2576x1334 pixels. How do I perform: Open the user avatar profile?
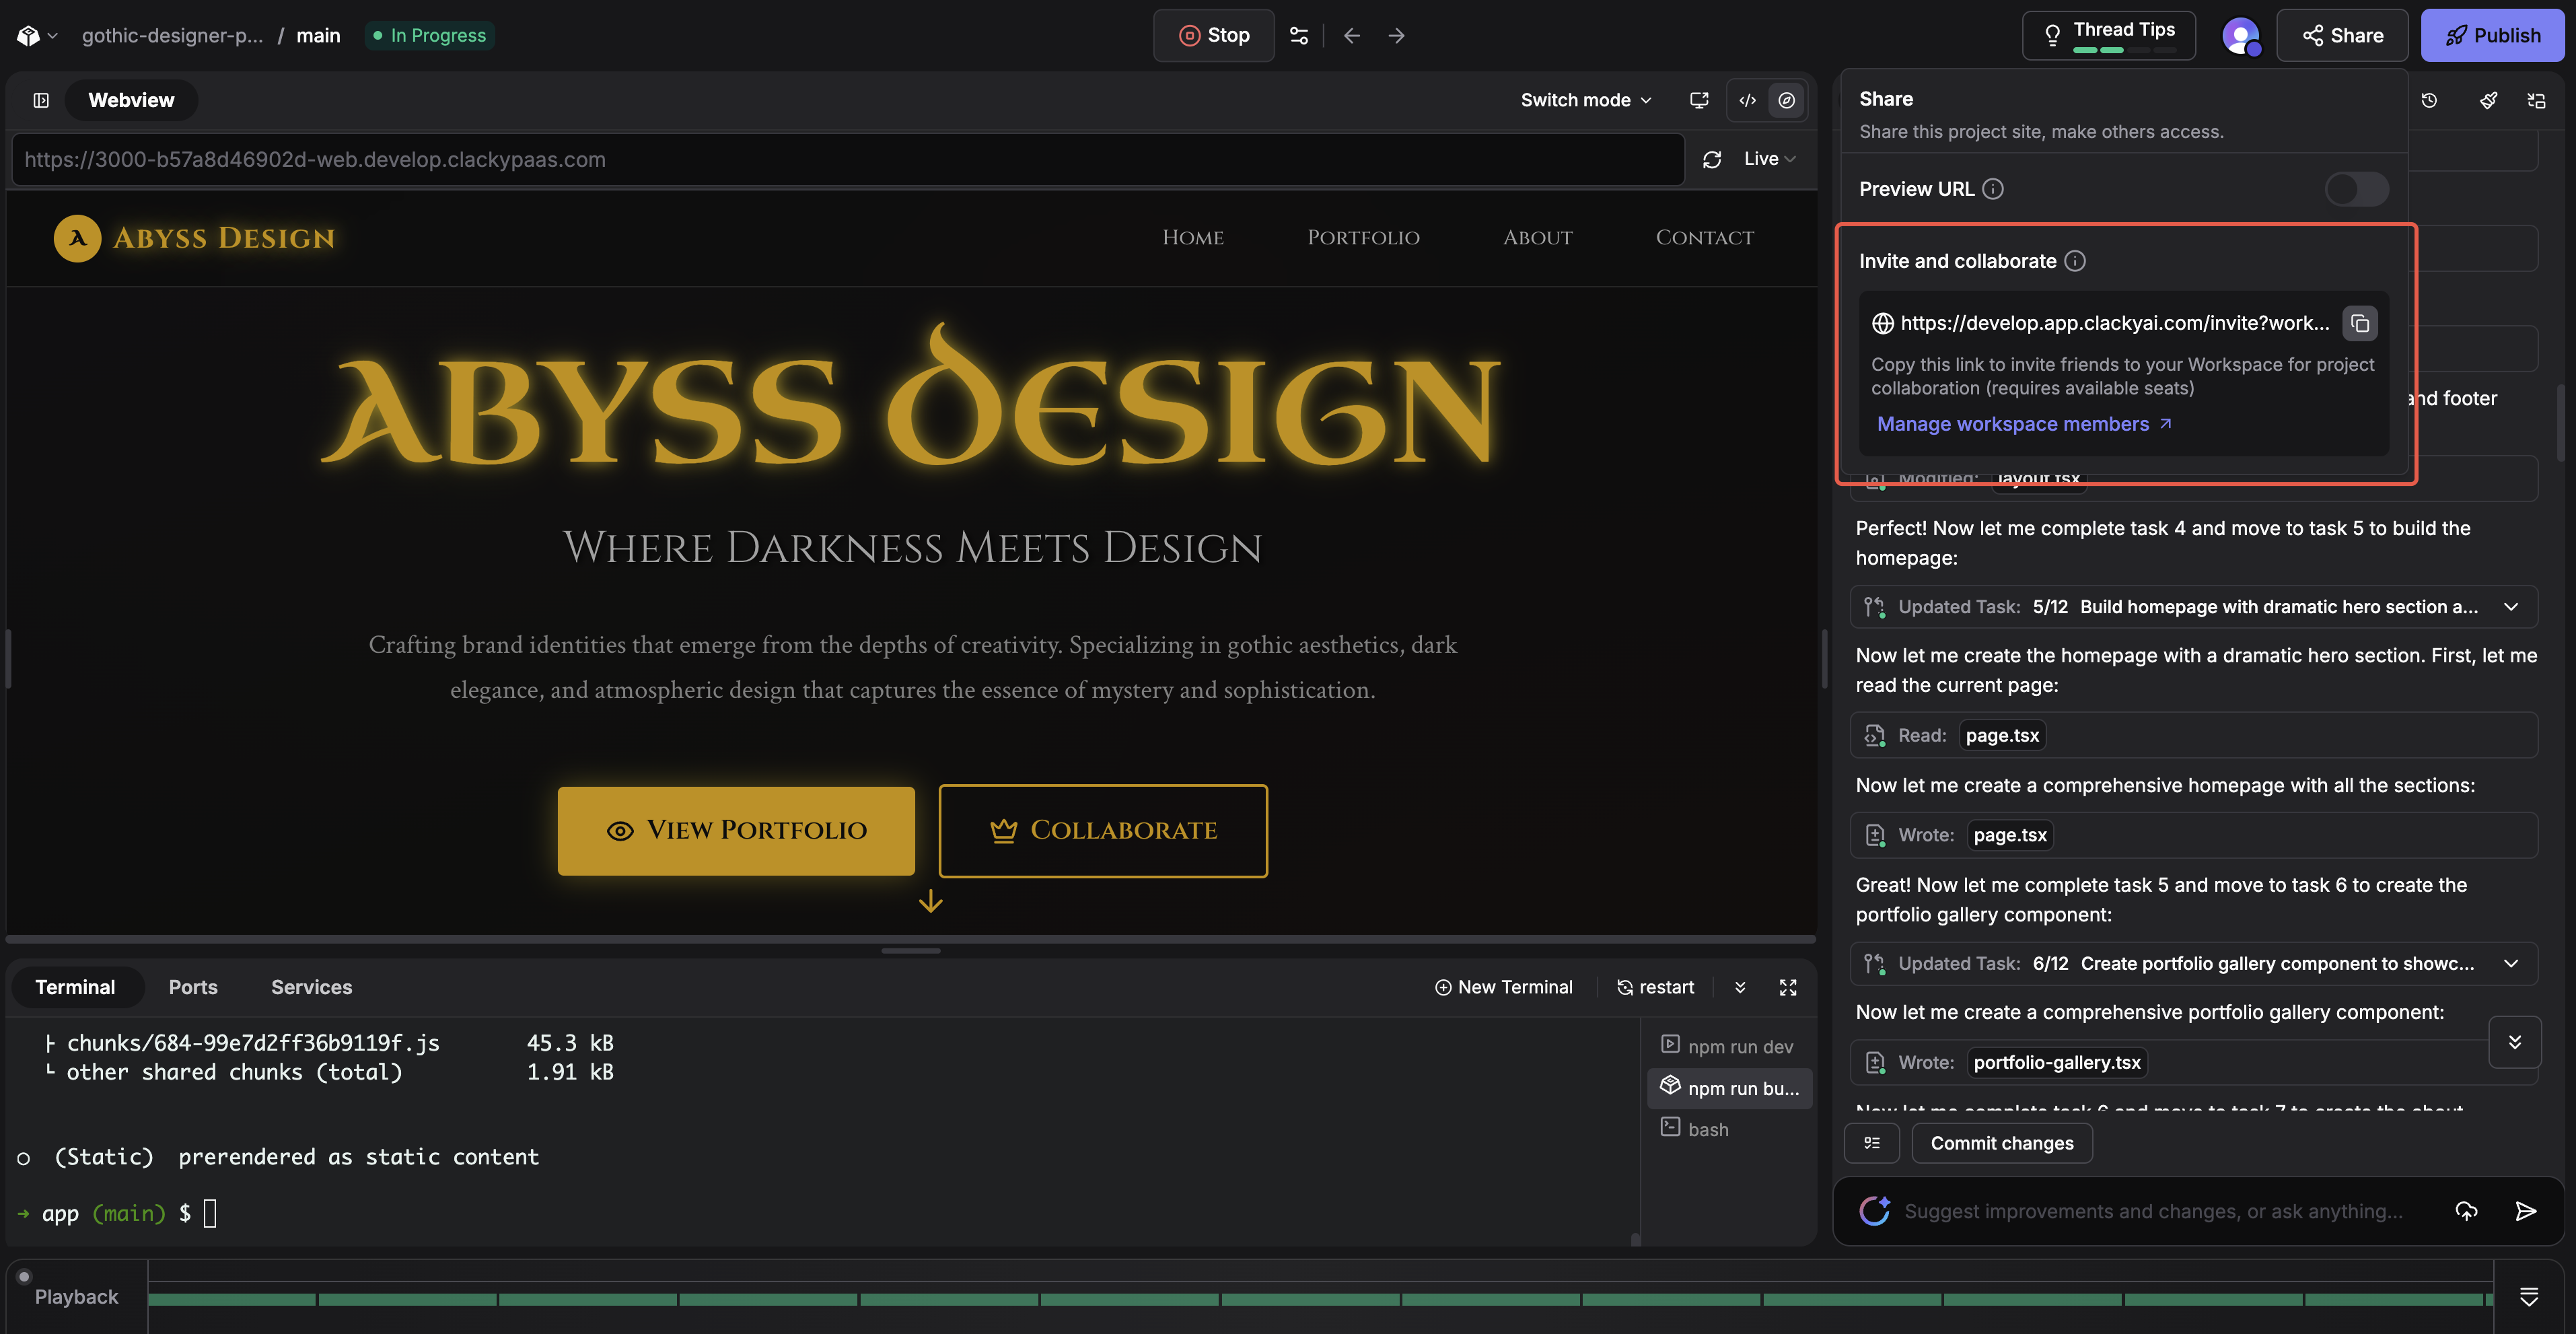coord(2240,36)
